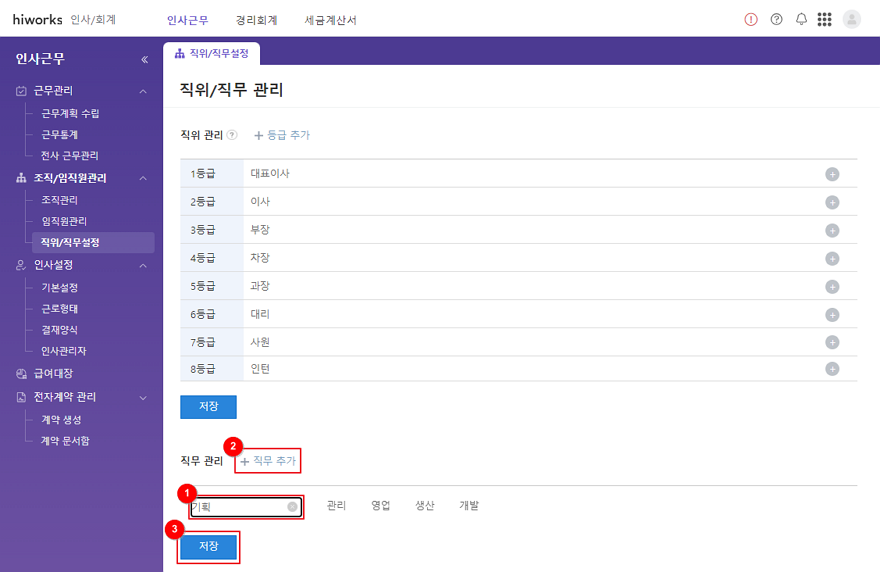Screen dimensions: 880x572
Task: Open 임직원관리 in sidebar
Action: click(64, 221)
